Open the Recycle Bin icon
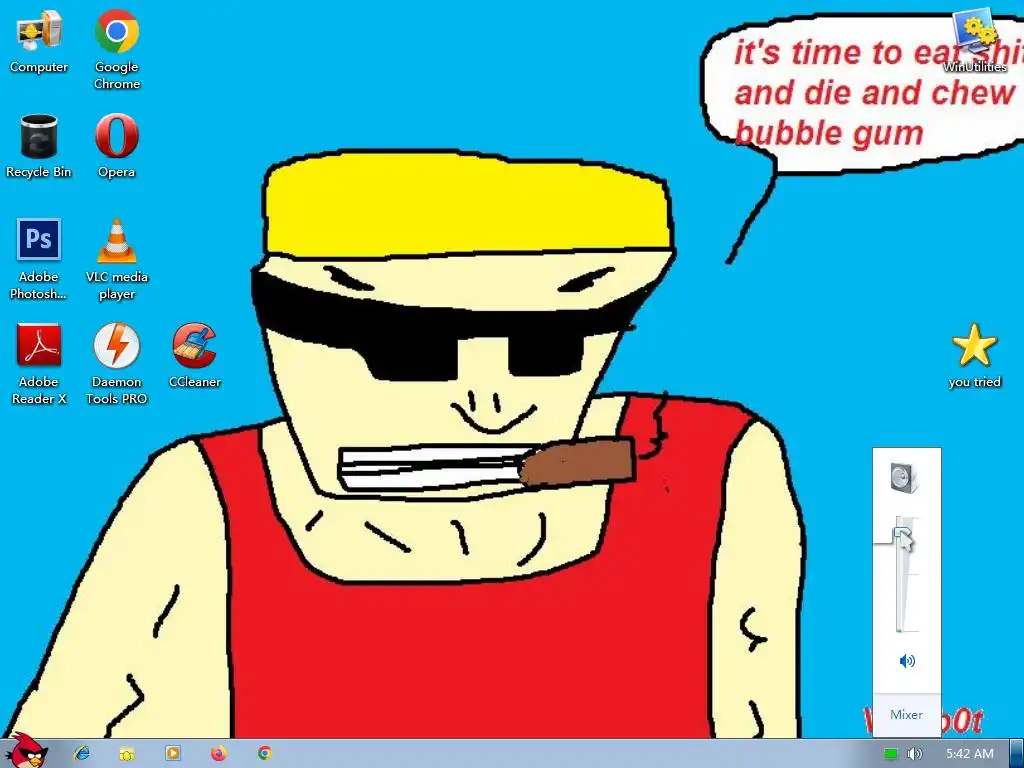 click(39, 146)
